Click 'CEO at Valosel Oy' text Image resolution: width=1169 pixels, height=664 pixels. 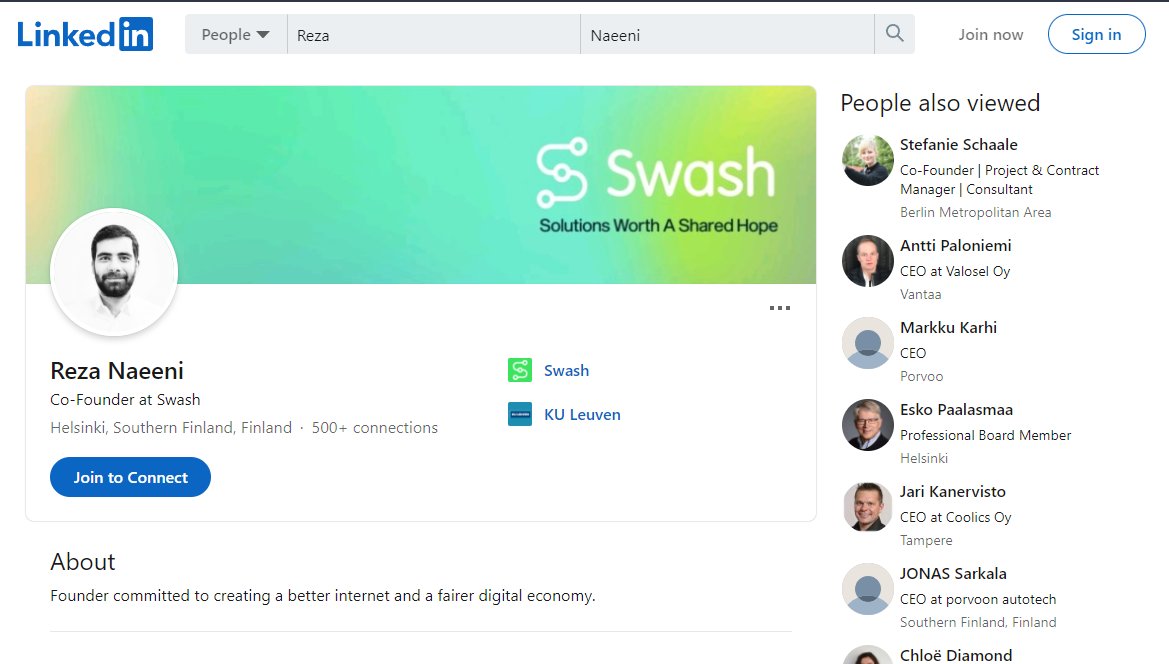coord(955,271)
